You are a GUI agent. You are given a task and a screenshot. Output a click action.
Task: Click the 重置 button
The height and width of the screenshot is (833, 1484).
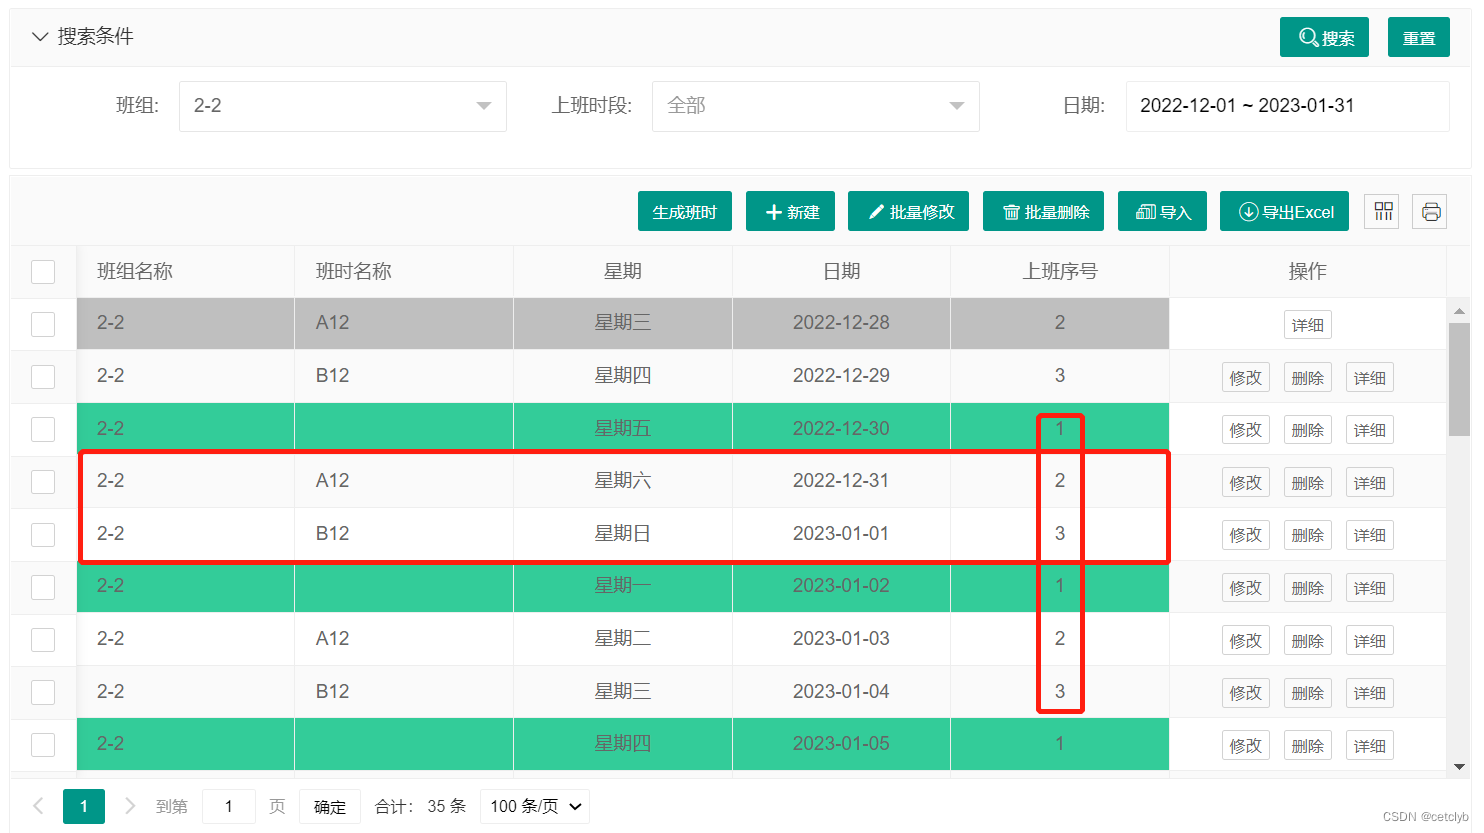coord(1418,37)
